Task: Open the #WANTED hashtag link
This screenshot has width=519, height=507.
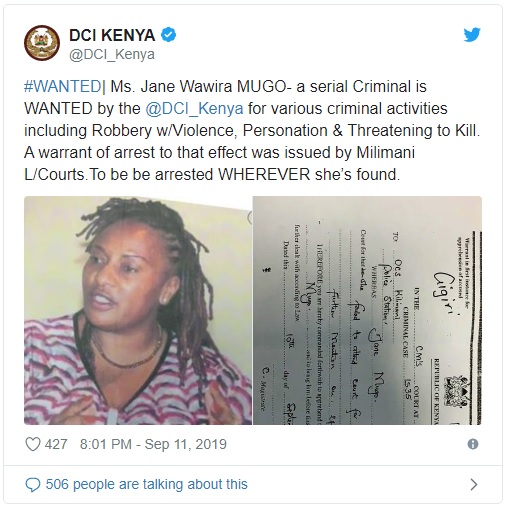Action: [x=62, y=86]
